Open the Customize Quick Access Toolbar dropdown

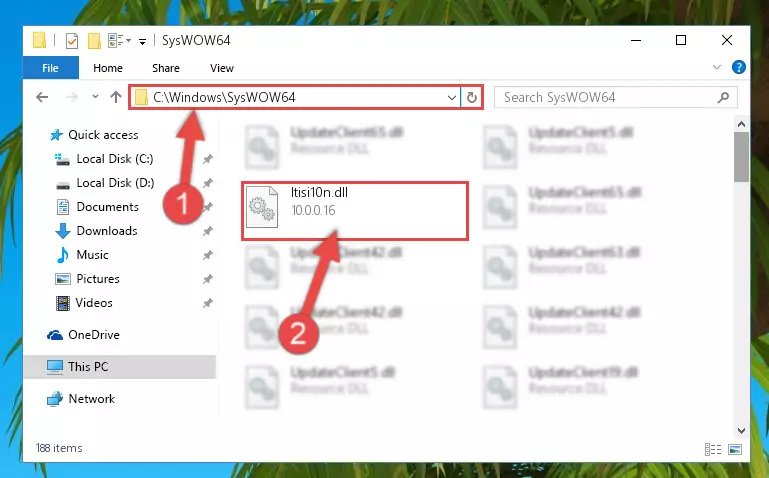pos(142,42)
